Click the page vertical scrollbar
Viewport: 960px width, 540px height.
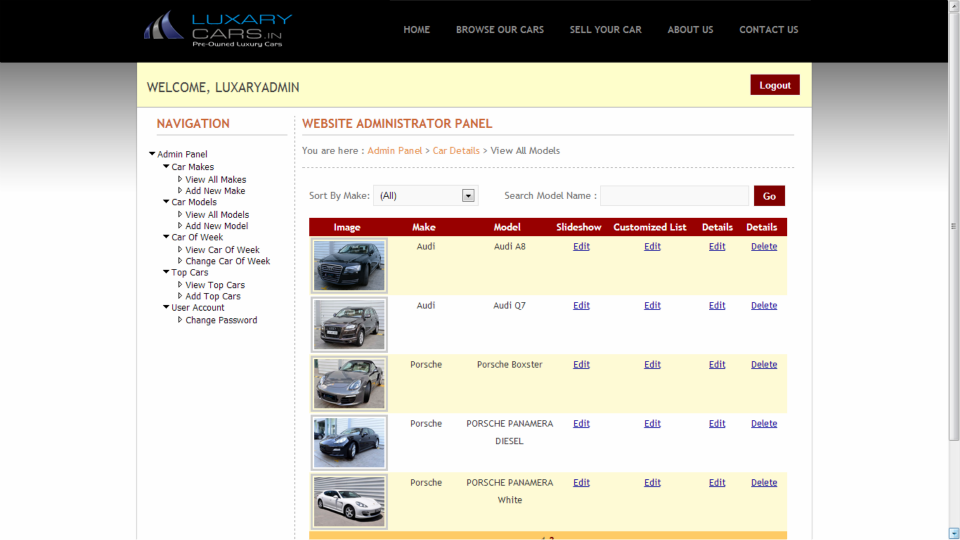tap(954, 226)
